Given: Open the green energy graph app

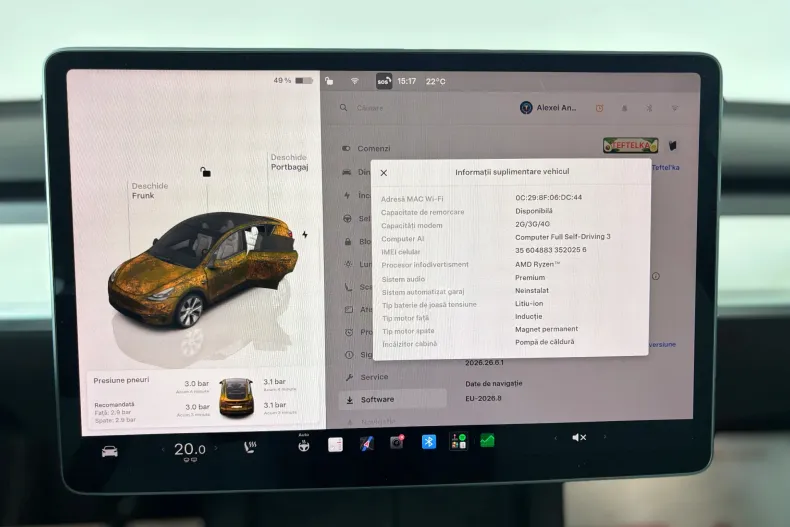Looking at the screenshot, I should 487,441.
